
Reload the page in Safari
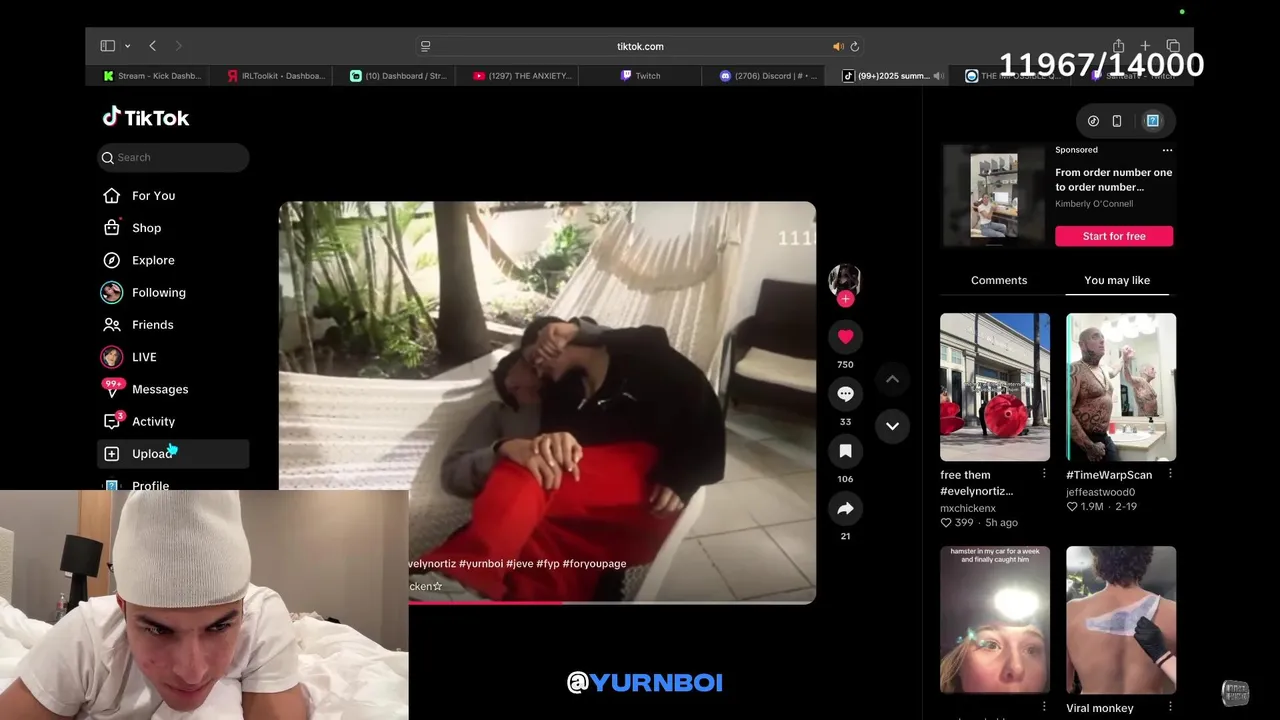click(854, 46)
